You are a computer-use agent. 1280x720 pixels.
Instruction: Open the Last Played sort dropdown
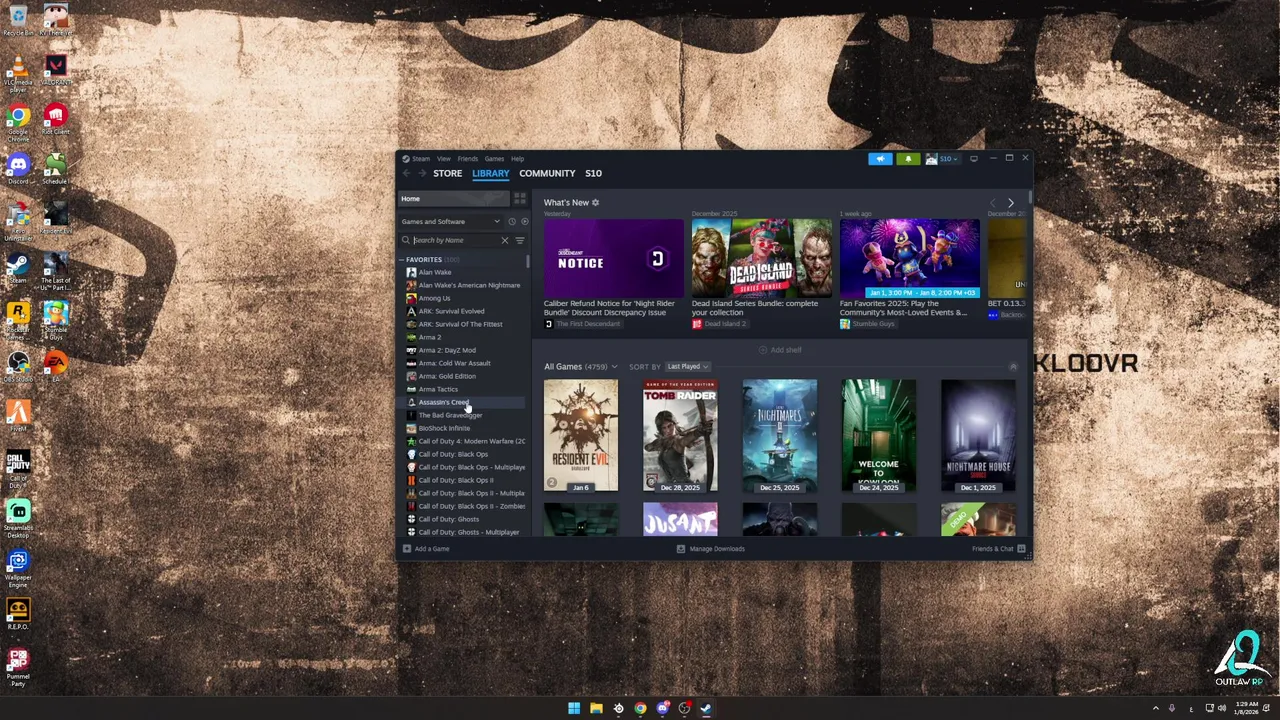[x=687, y=366]
